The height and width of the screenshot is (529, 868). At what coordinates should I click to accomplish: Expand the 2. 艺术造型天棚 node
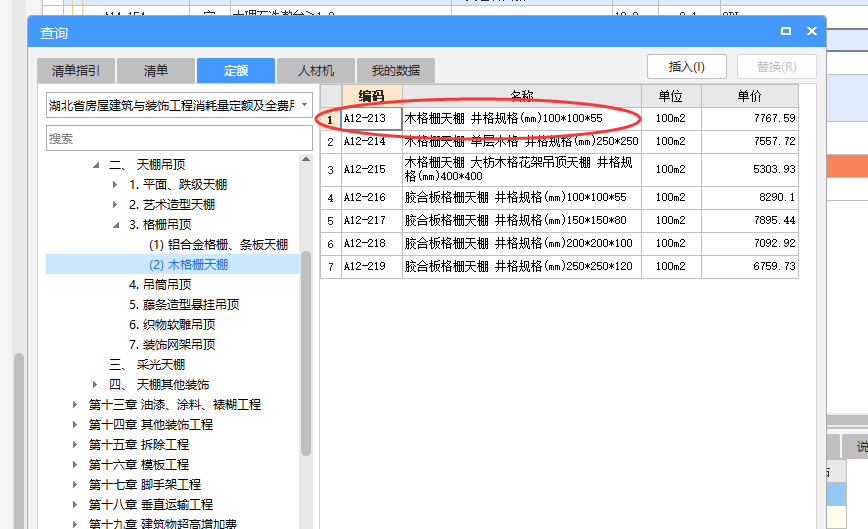click(115, 204)
